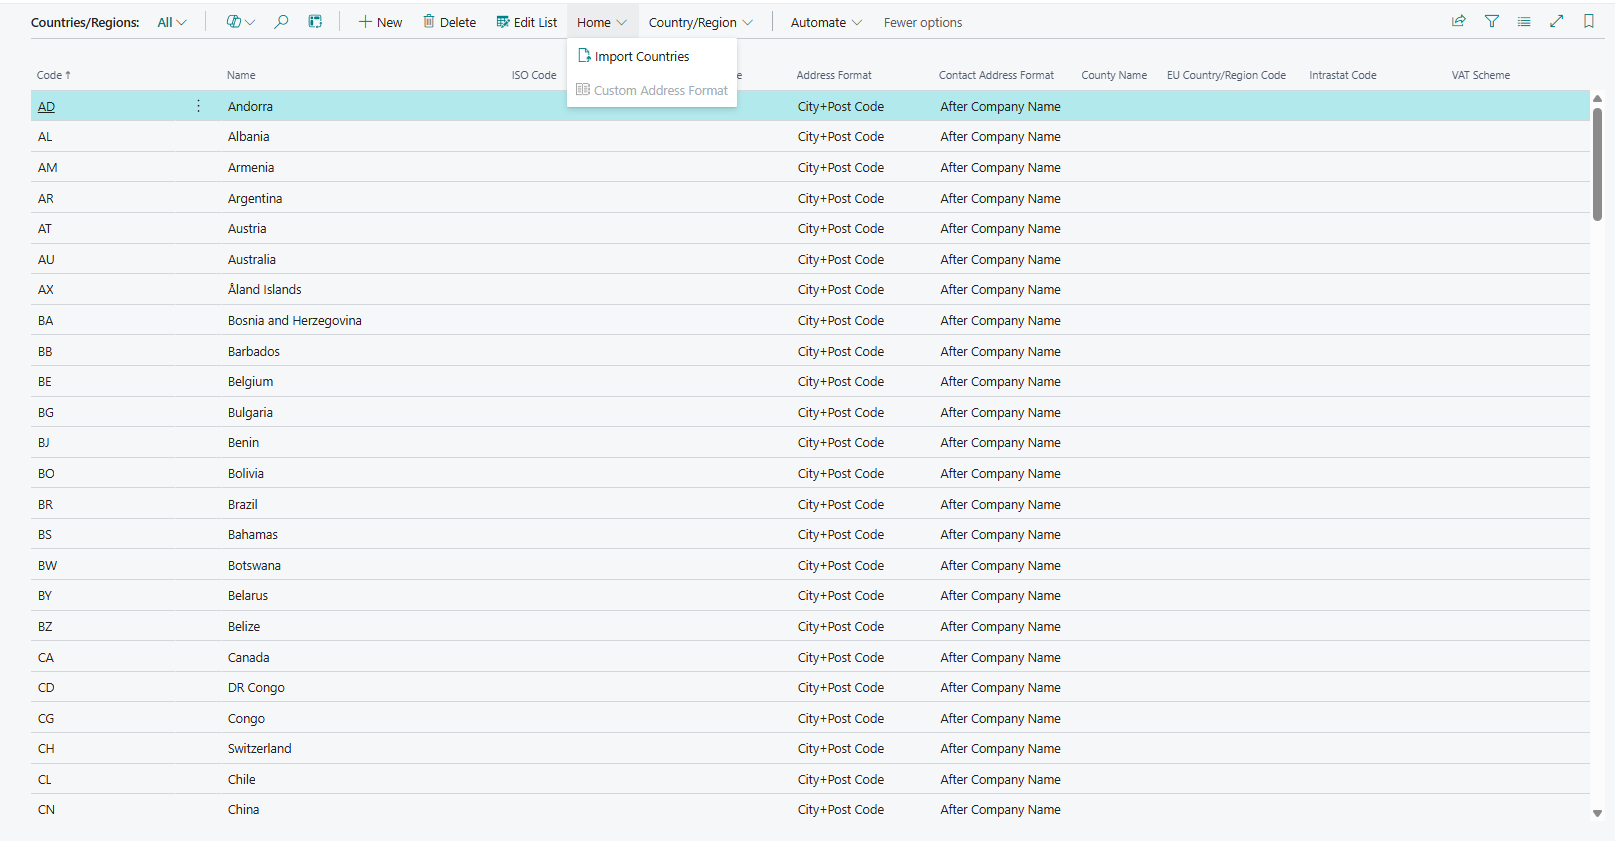Image resolution: width=1615 pixels, height=841 pixels.
Task: Open the three-dot row menu for Andorra
Action: click(x=198, y=106)
